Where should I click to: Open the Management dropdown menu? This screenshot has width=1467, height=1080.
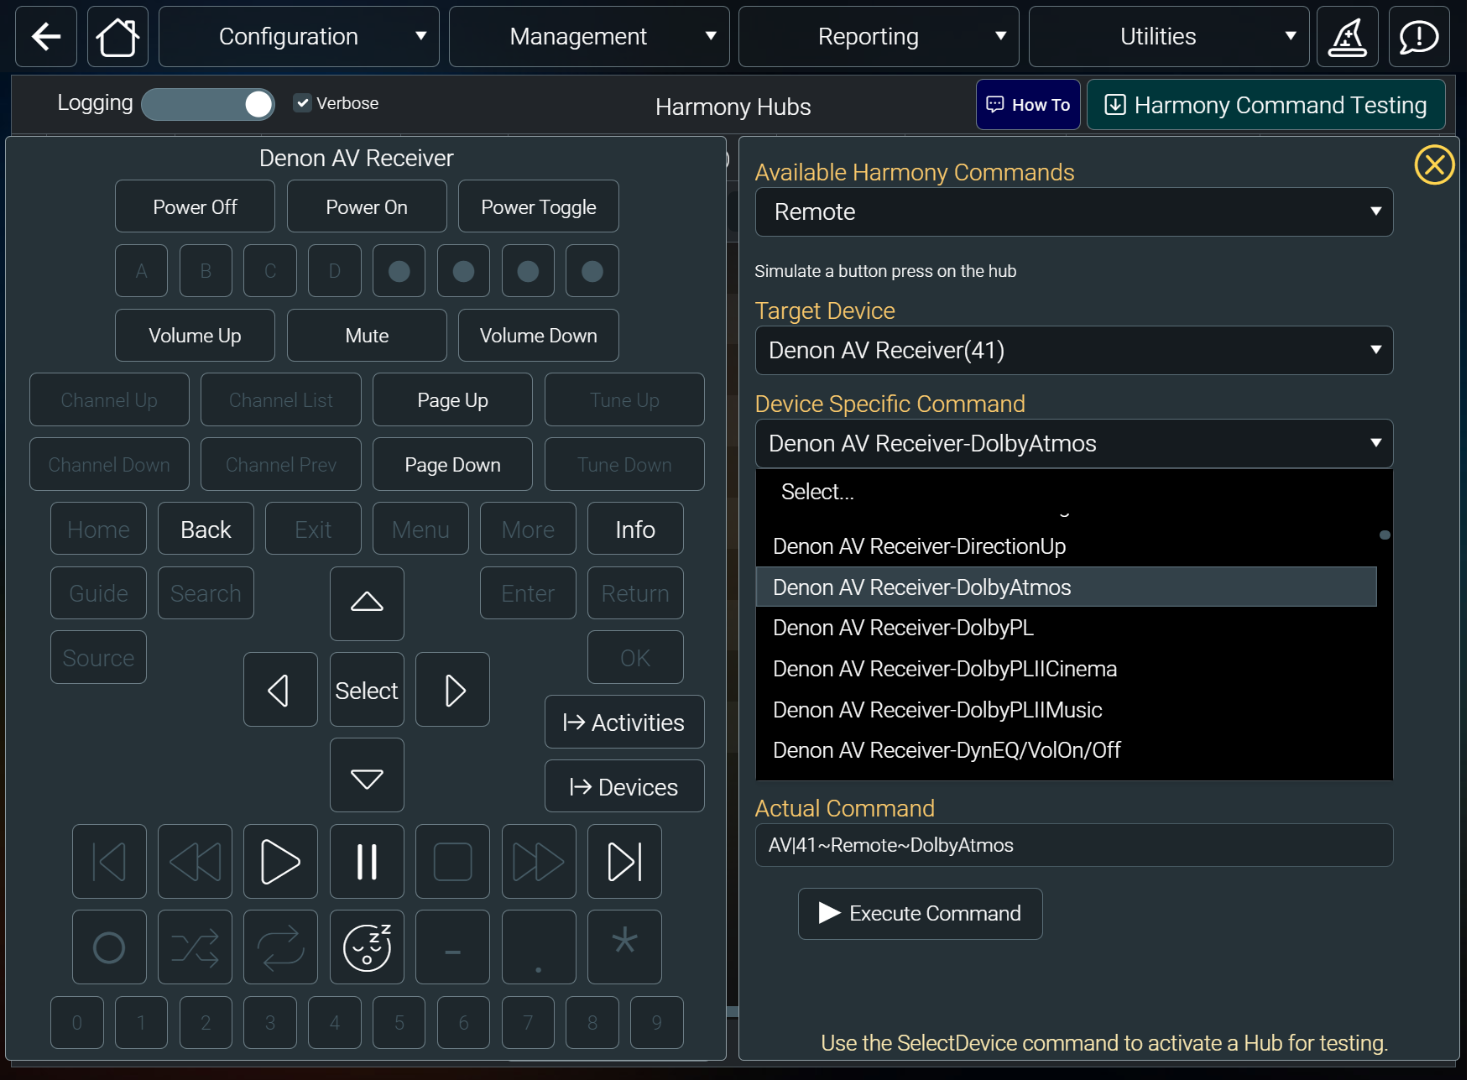[589, 37]
